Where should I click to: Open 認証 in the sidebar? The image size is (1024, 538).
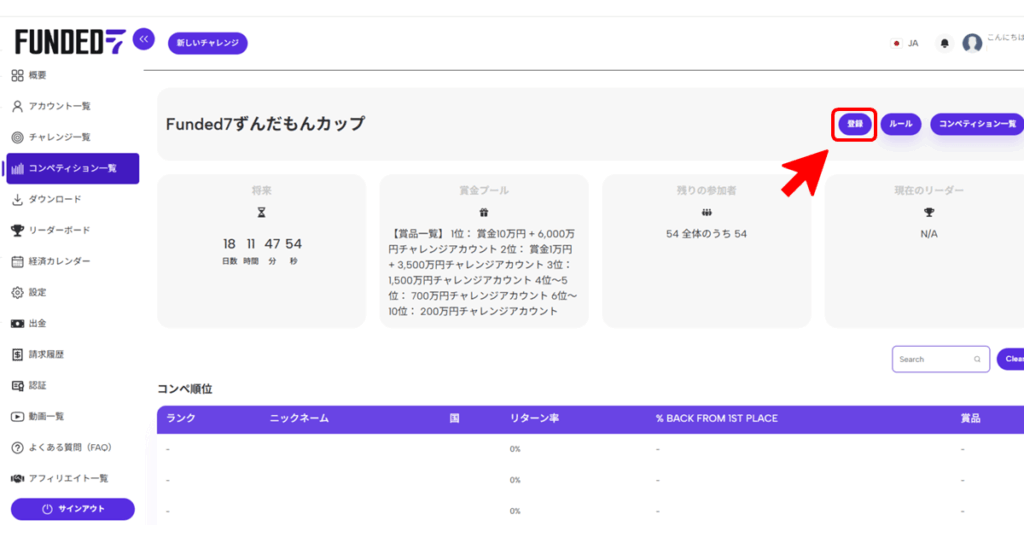(x=37, y=385)
